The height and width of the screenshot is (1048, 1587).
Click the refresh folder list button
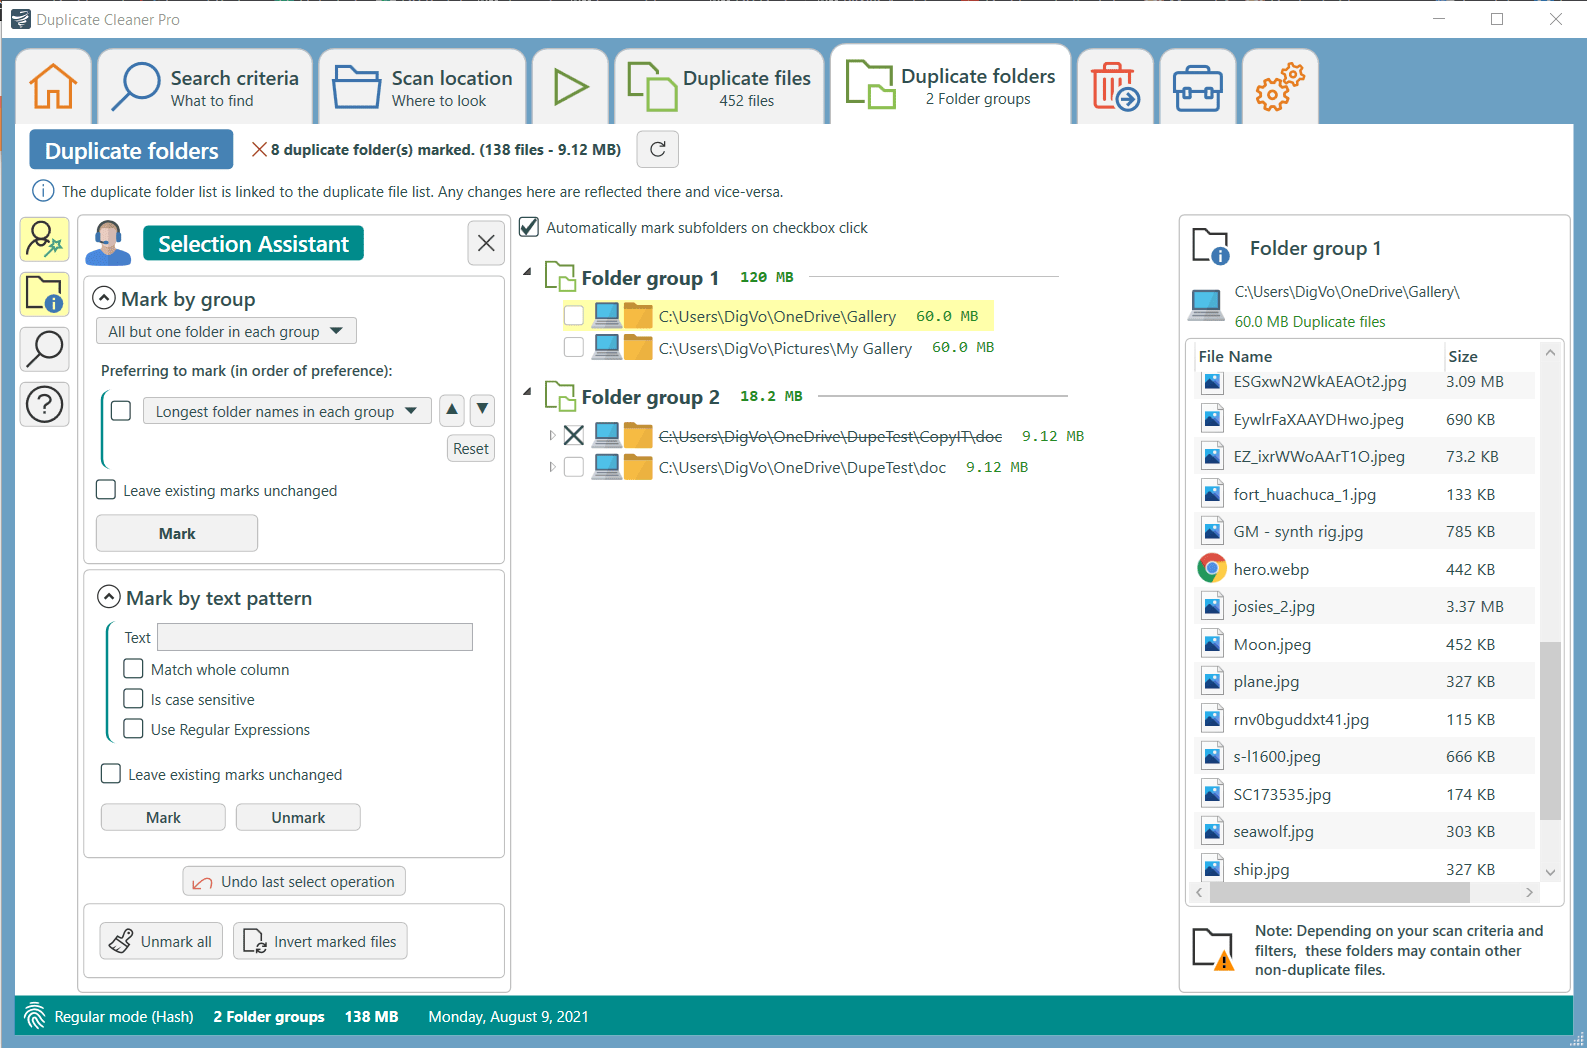[658, 149]
